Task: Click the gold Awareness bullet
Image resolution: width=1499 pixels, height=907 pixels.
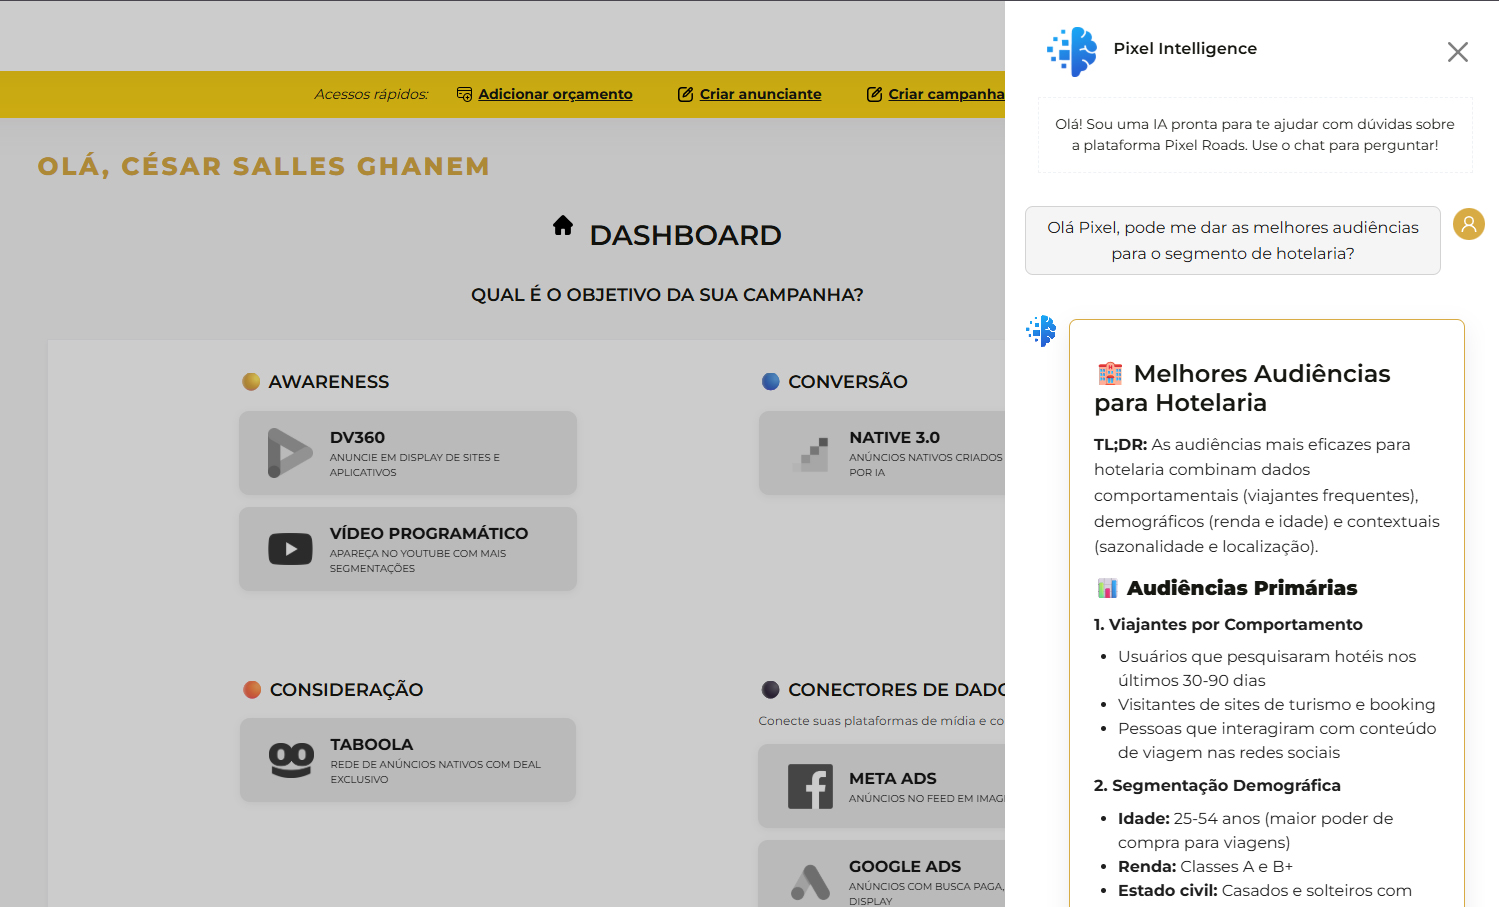Action: pyautogui.click(x=251, y=381)
